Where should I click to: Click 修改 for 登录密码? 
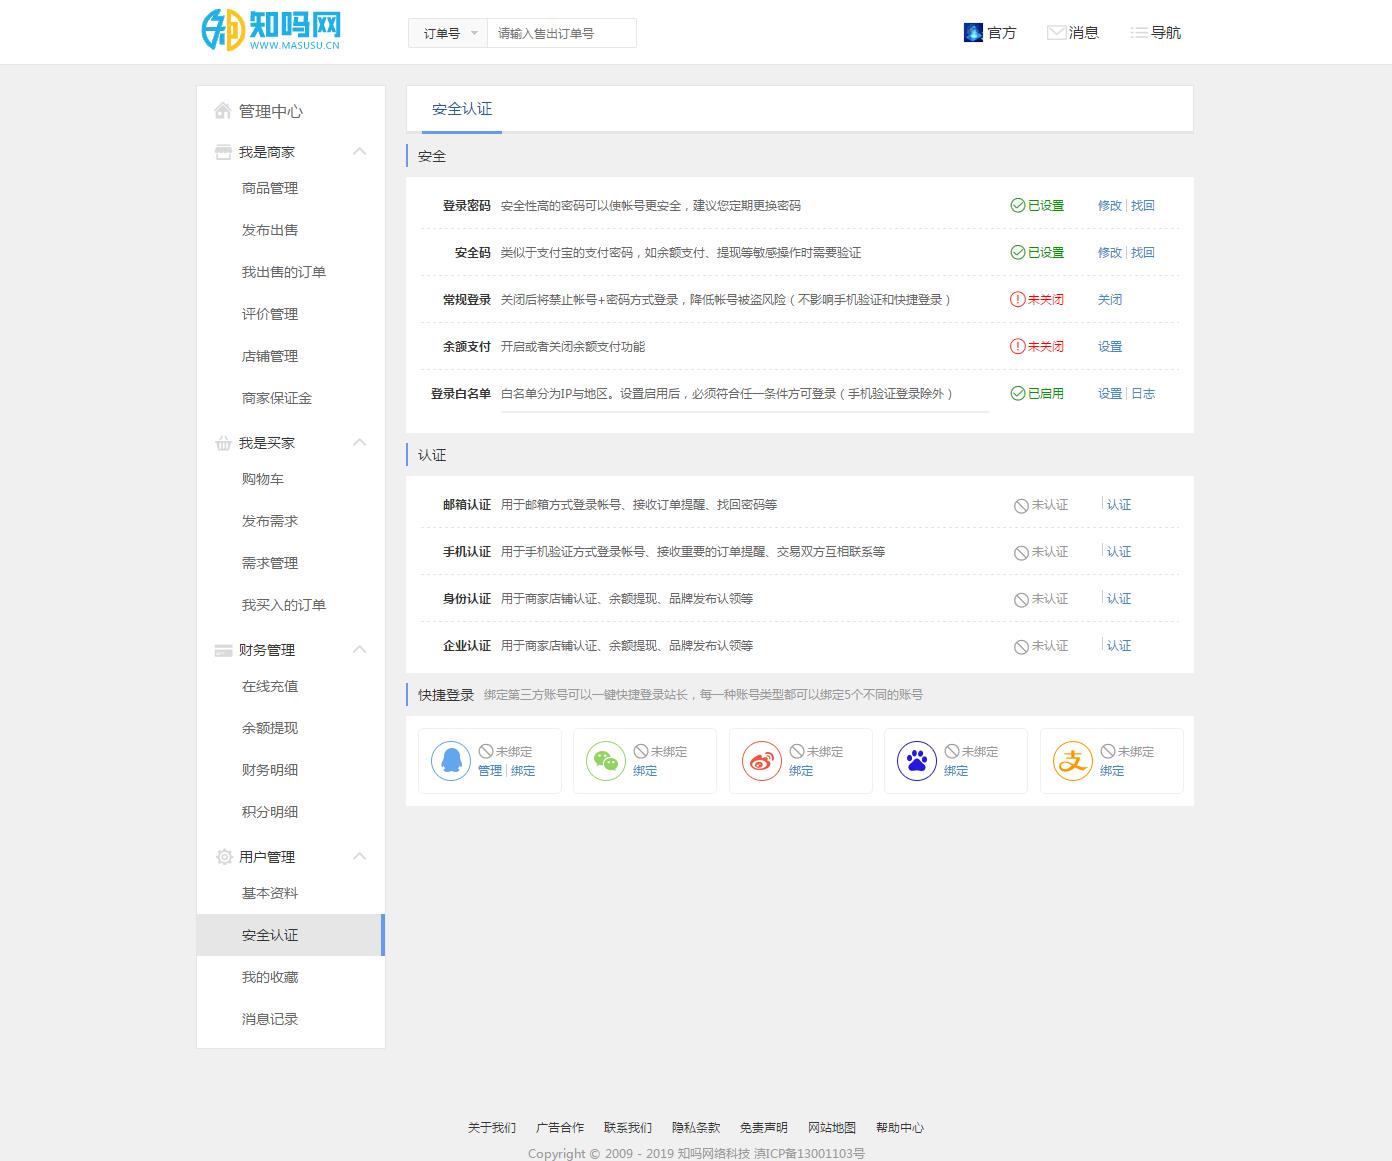point(1109,206)
